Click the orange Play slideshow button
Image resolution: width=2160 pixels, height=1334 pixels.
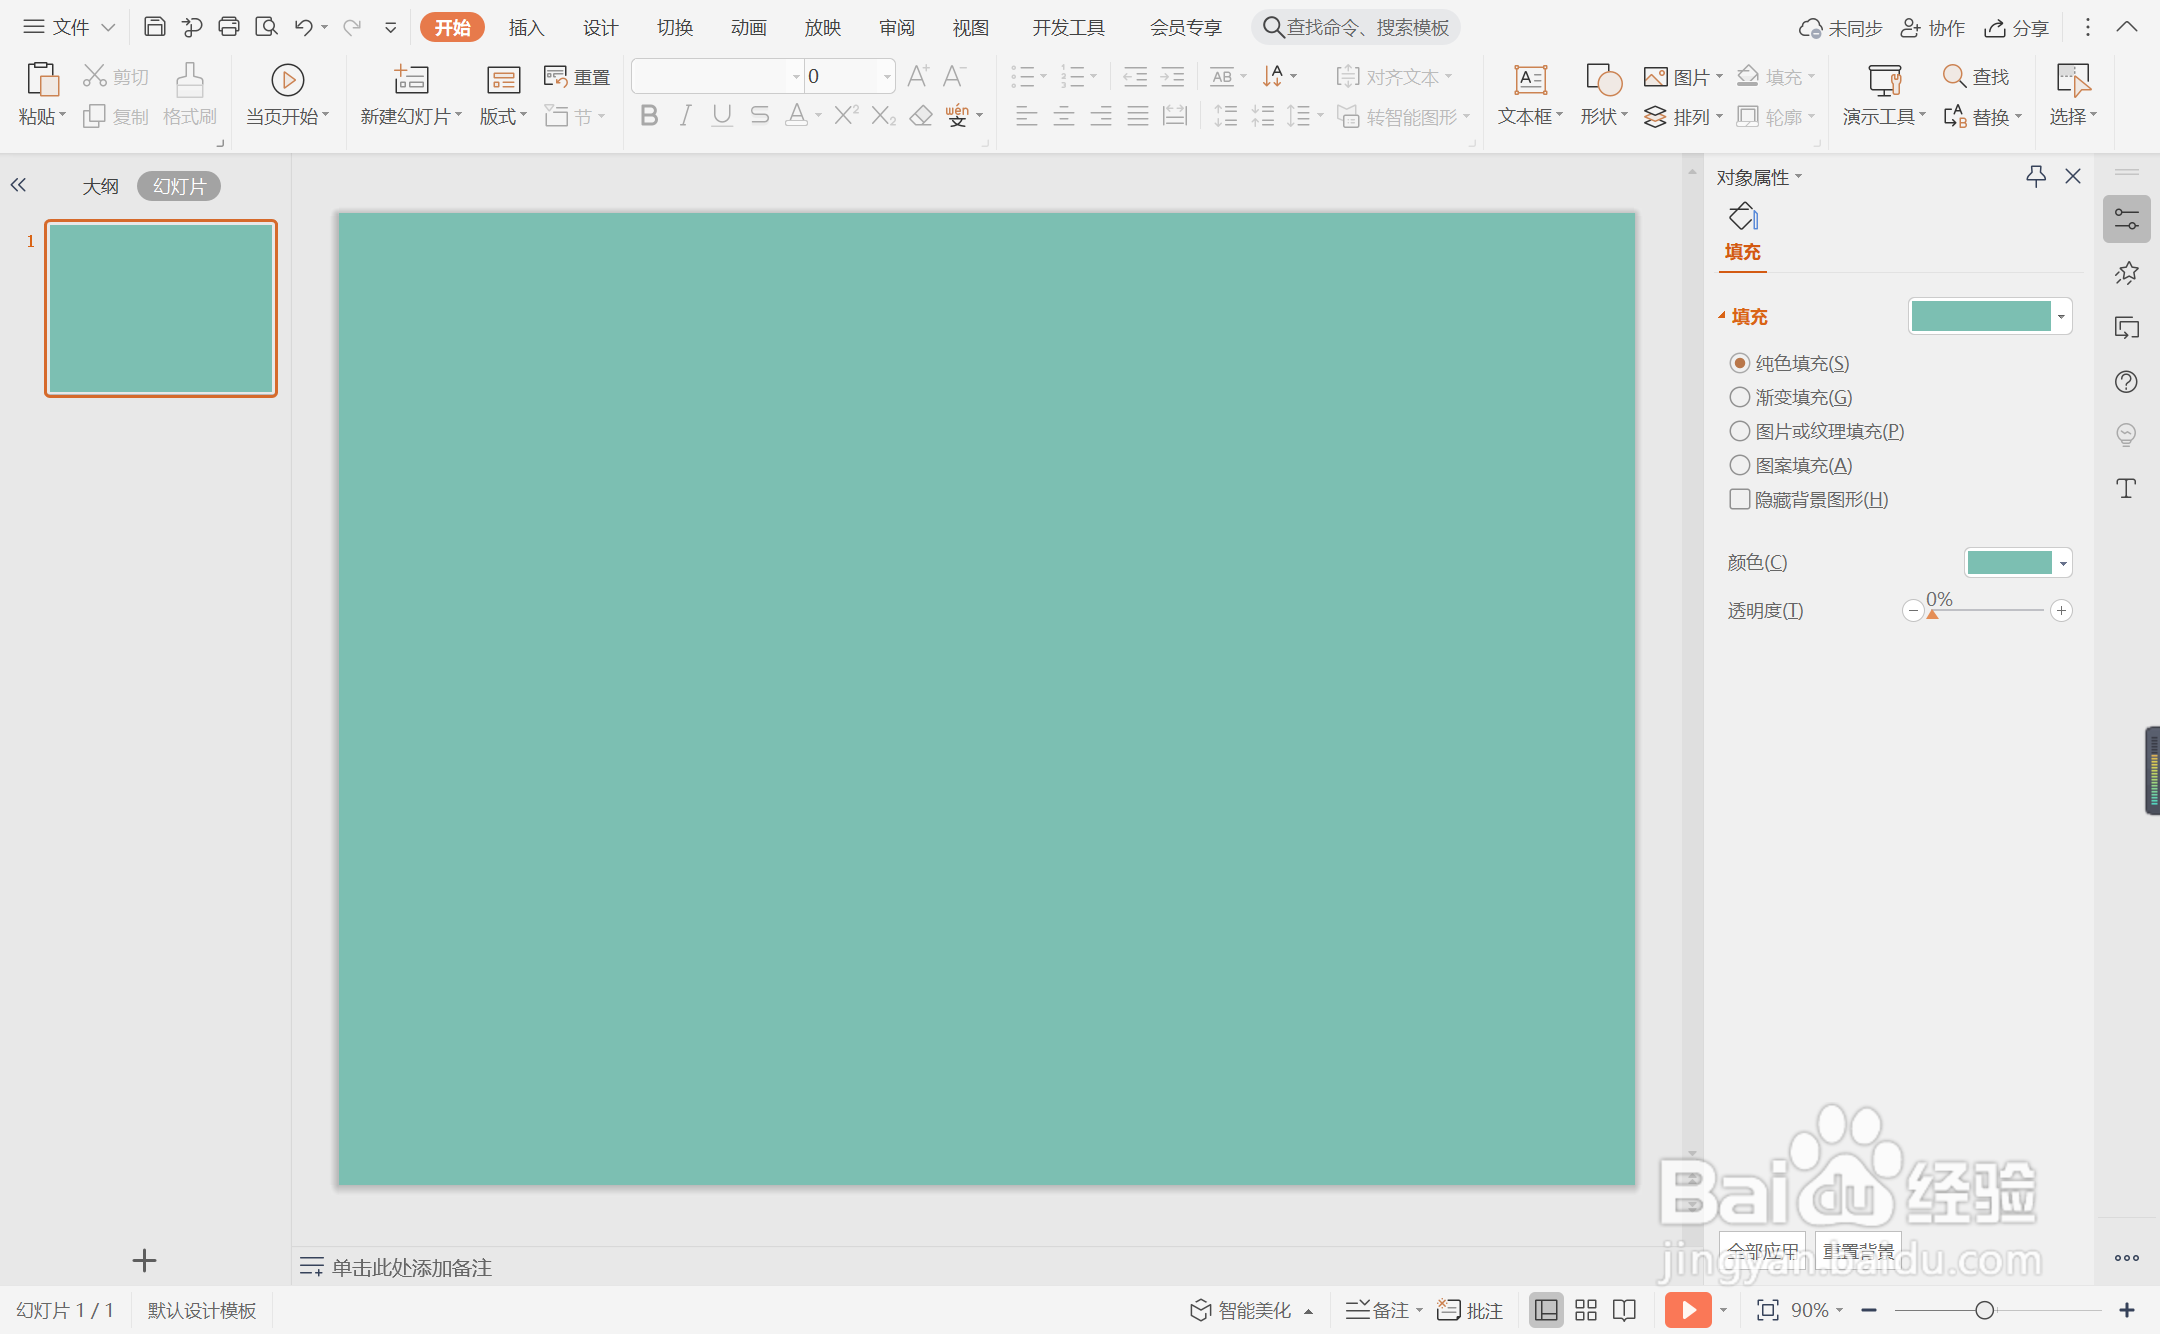coord(1688,1310)
